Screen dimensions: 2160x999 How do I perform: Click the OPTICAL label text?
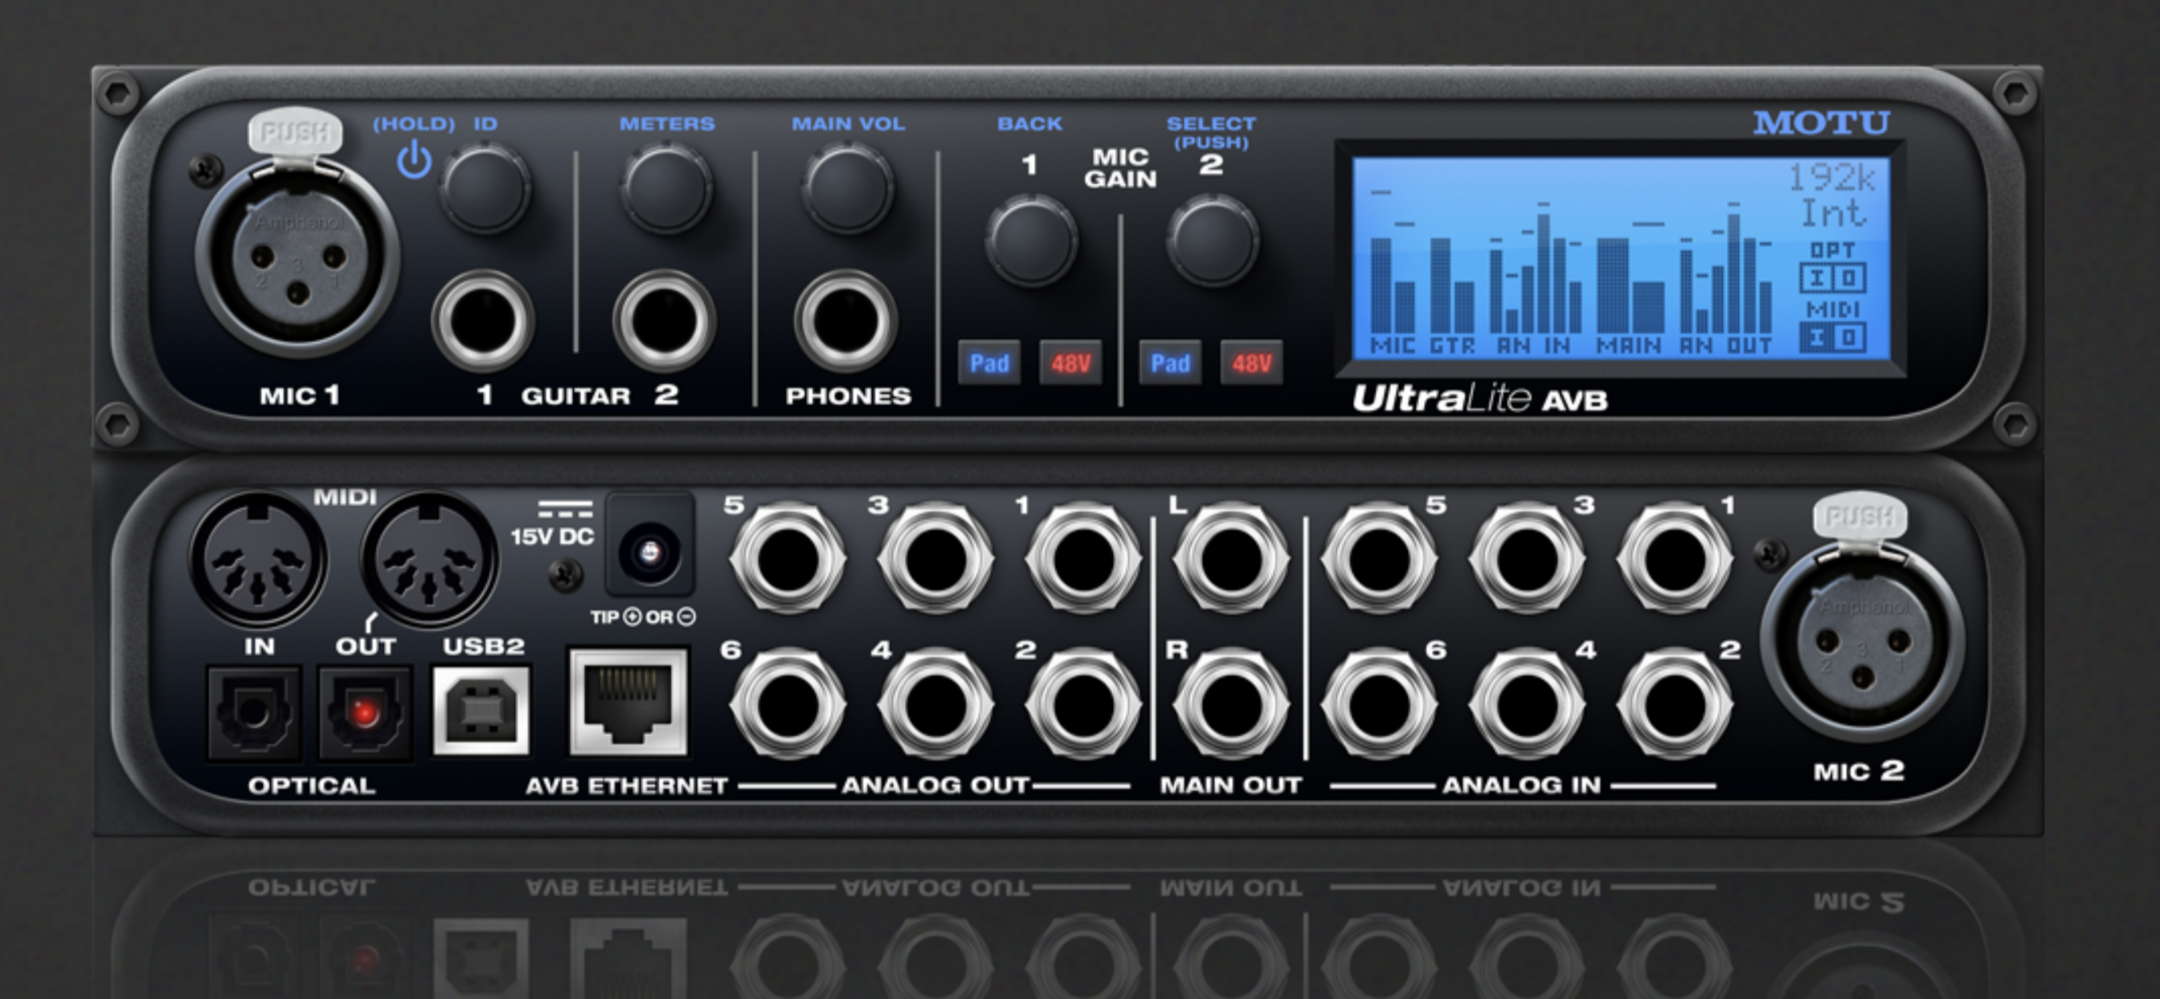coord(311,785)
